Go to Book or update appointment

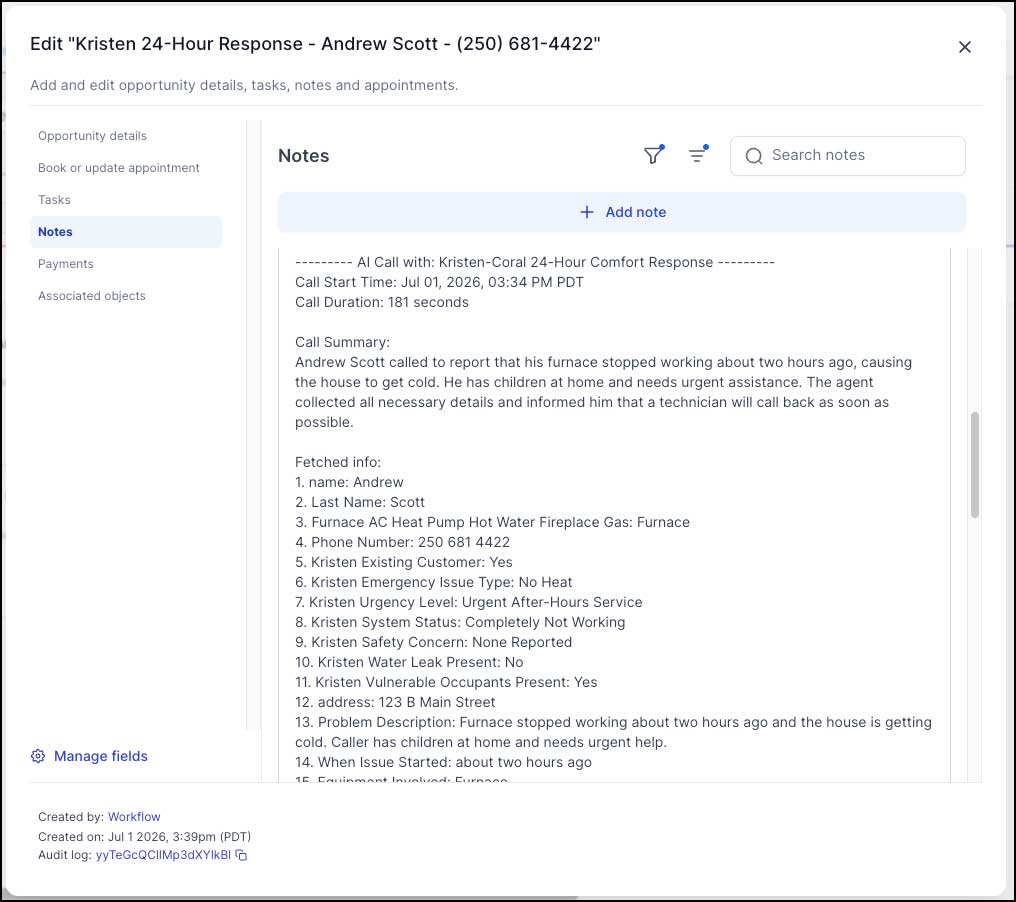[119, 168]
